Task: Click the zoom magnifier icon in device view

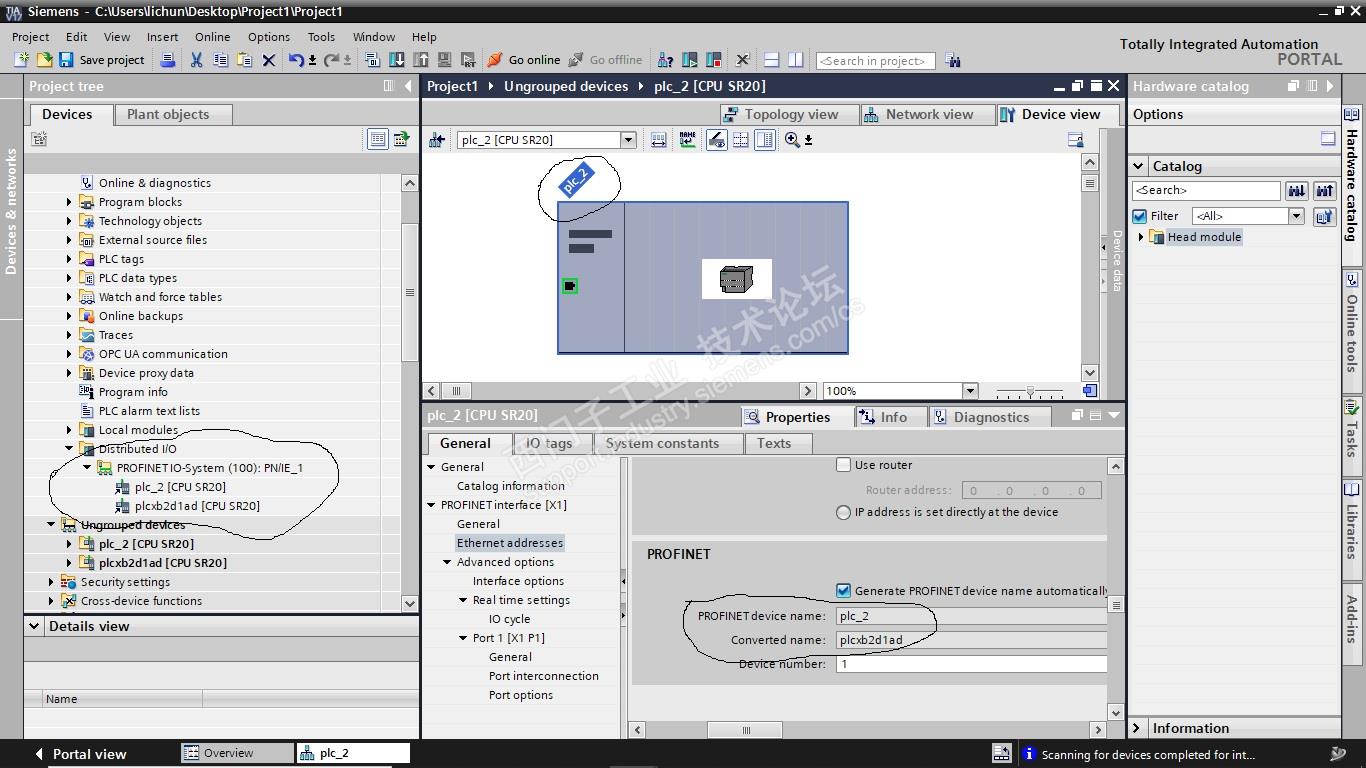Action: tap(792, 140)
